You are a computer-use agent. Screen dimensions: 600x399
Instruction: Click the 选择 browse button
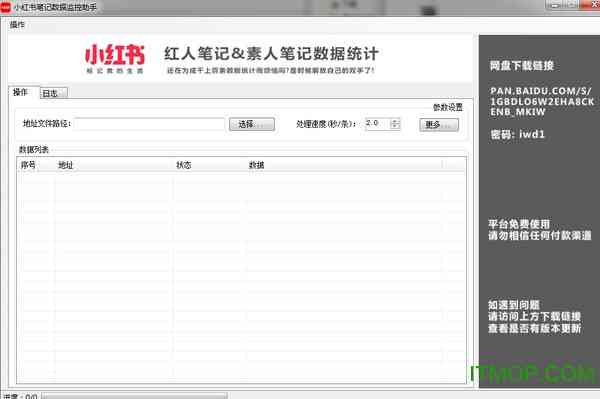(x=252, y=124)
